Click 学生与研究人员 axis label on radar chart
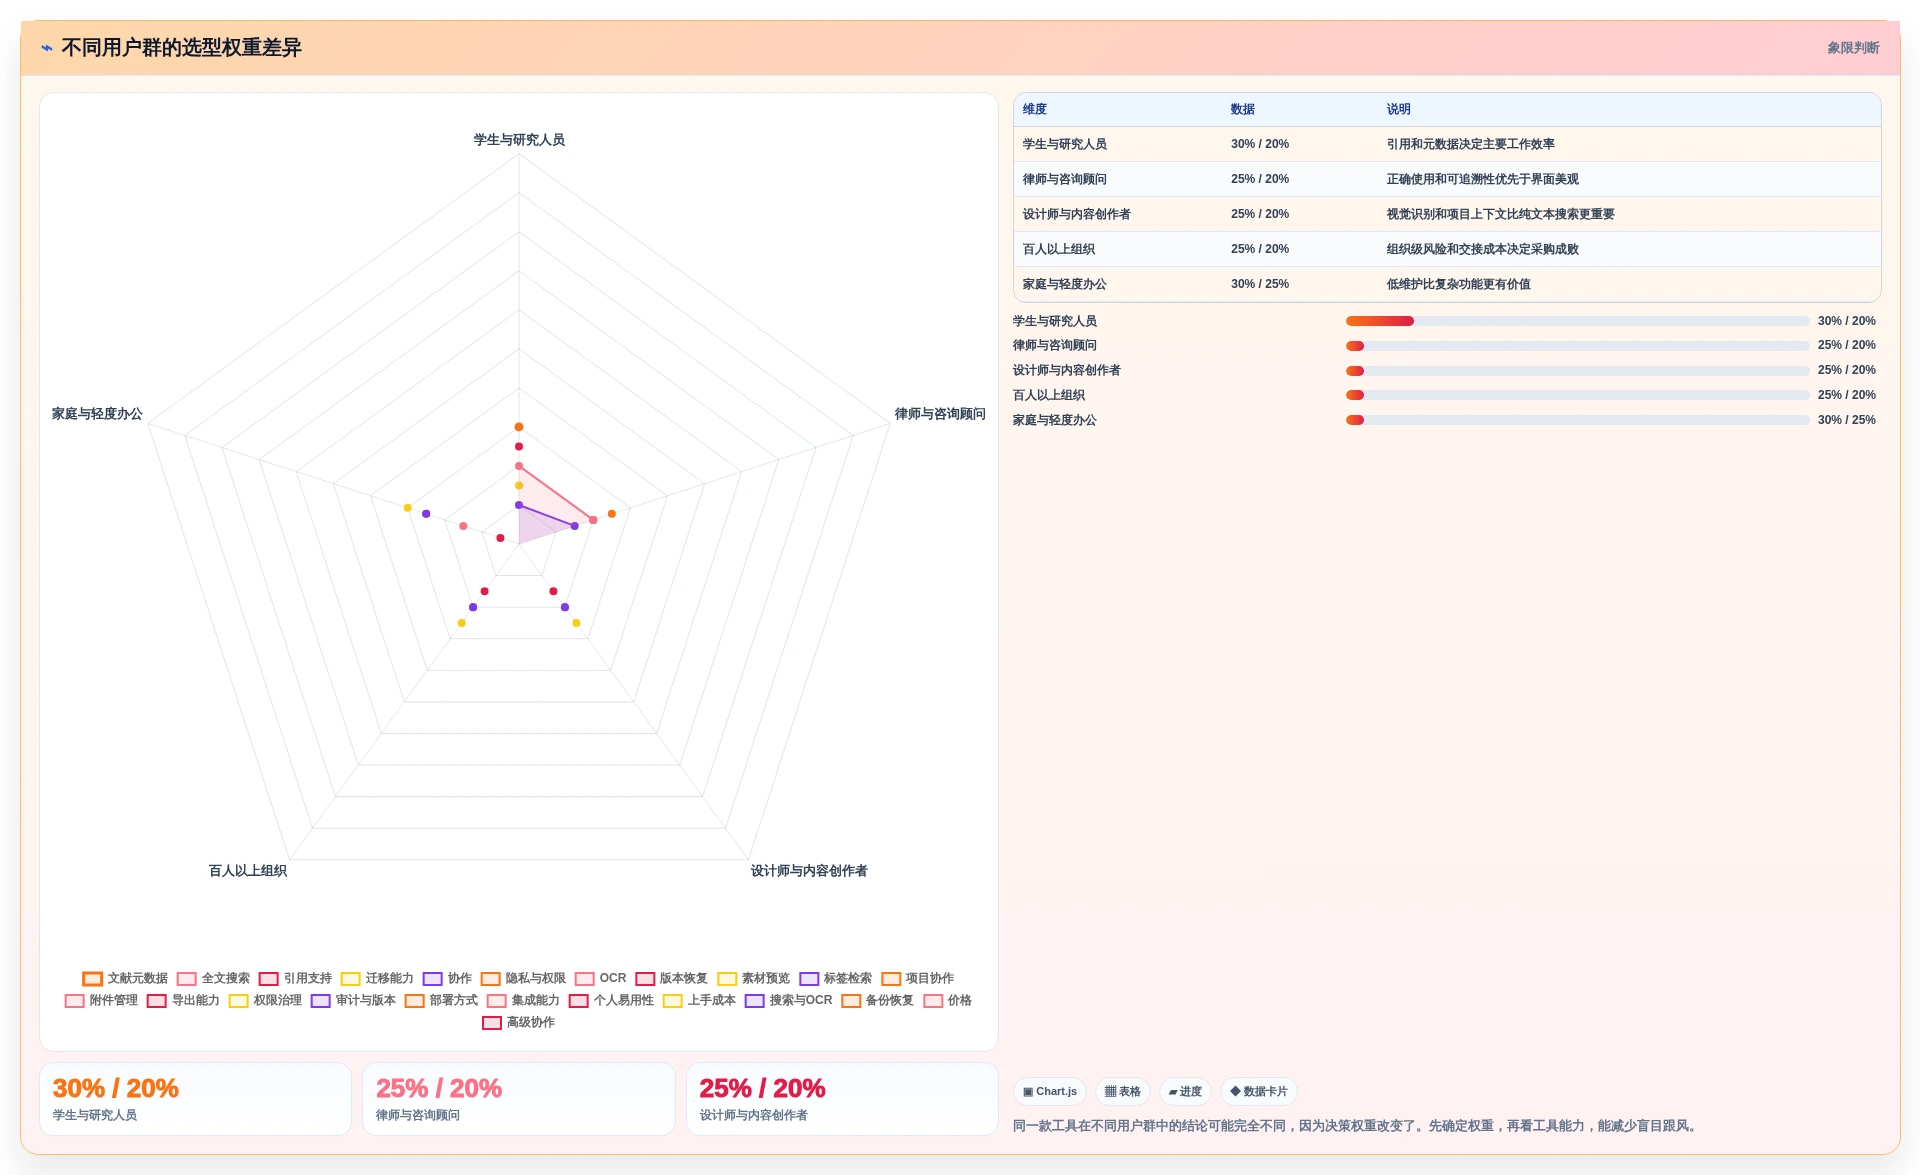 click(519, 140)
